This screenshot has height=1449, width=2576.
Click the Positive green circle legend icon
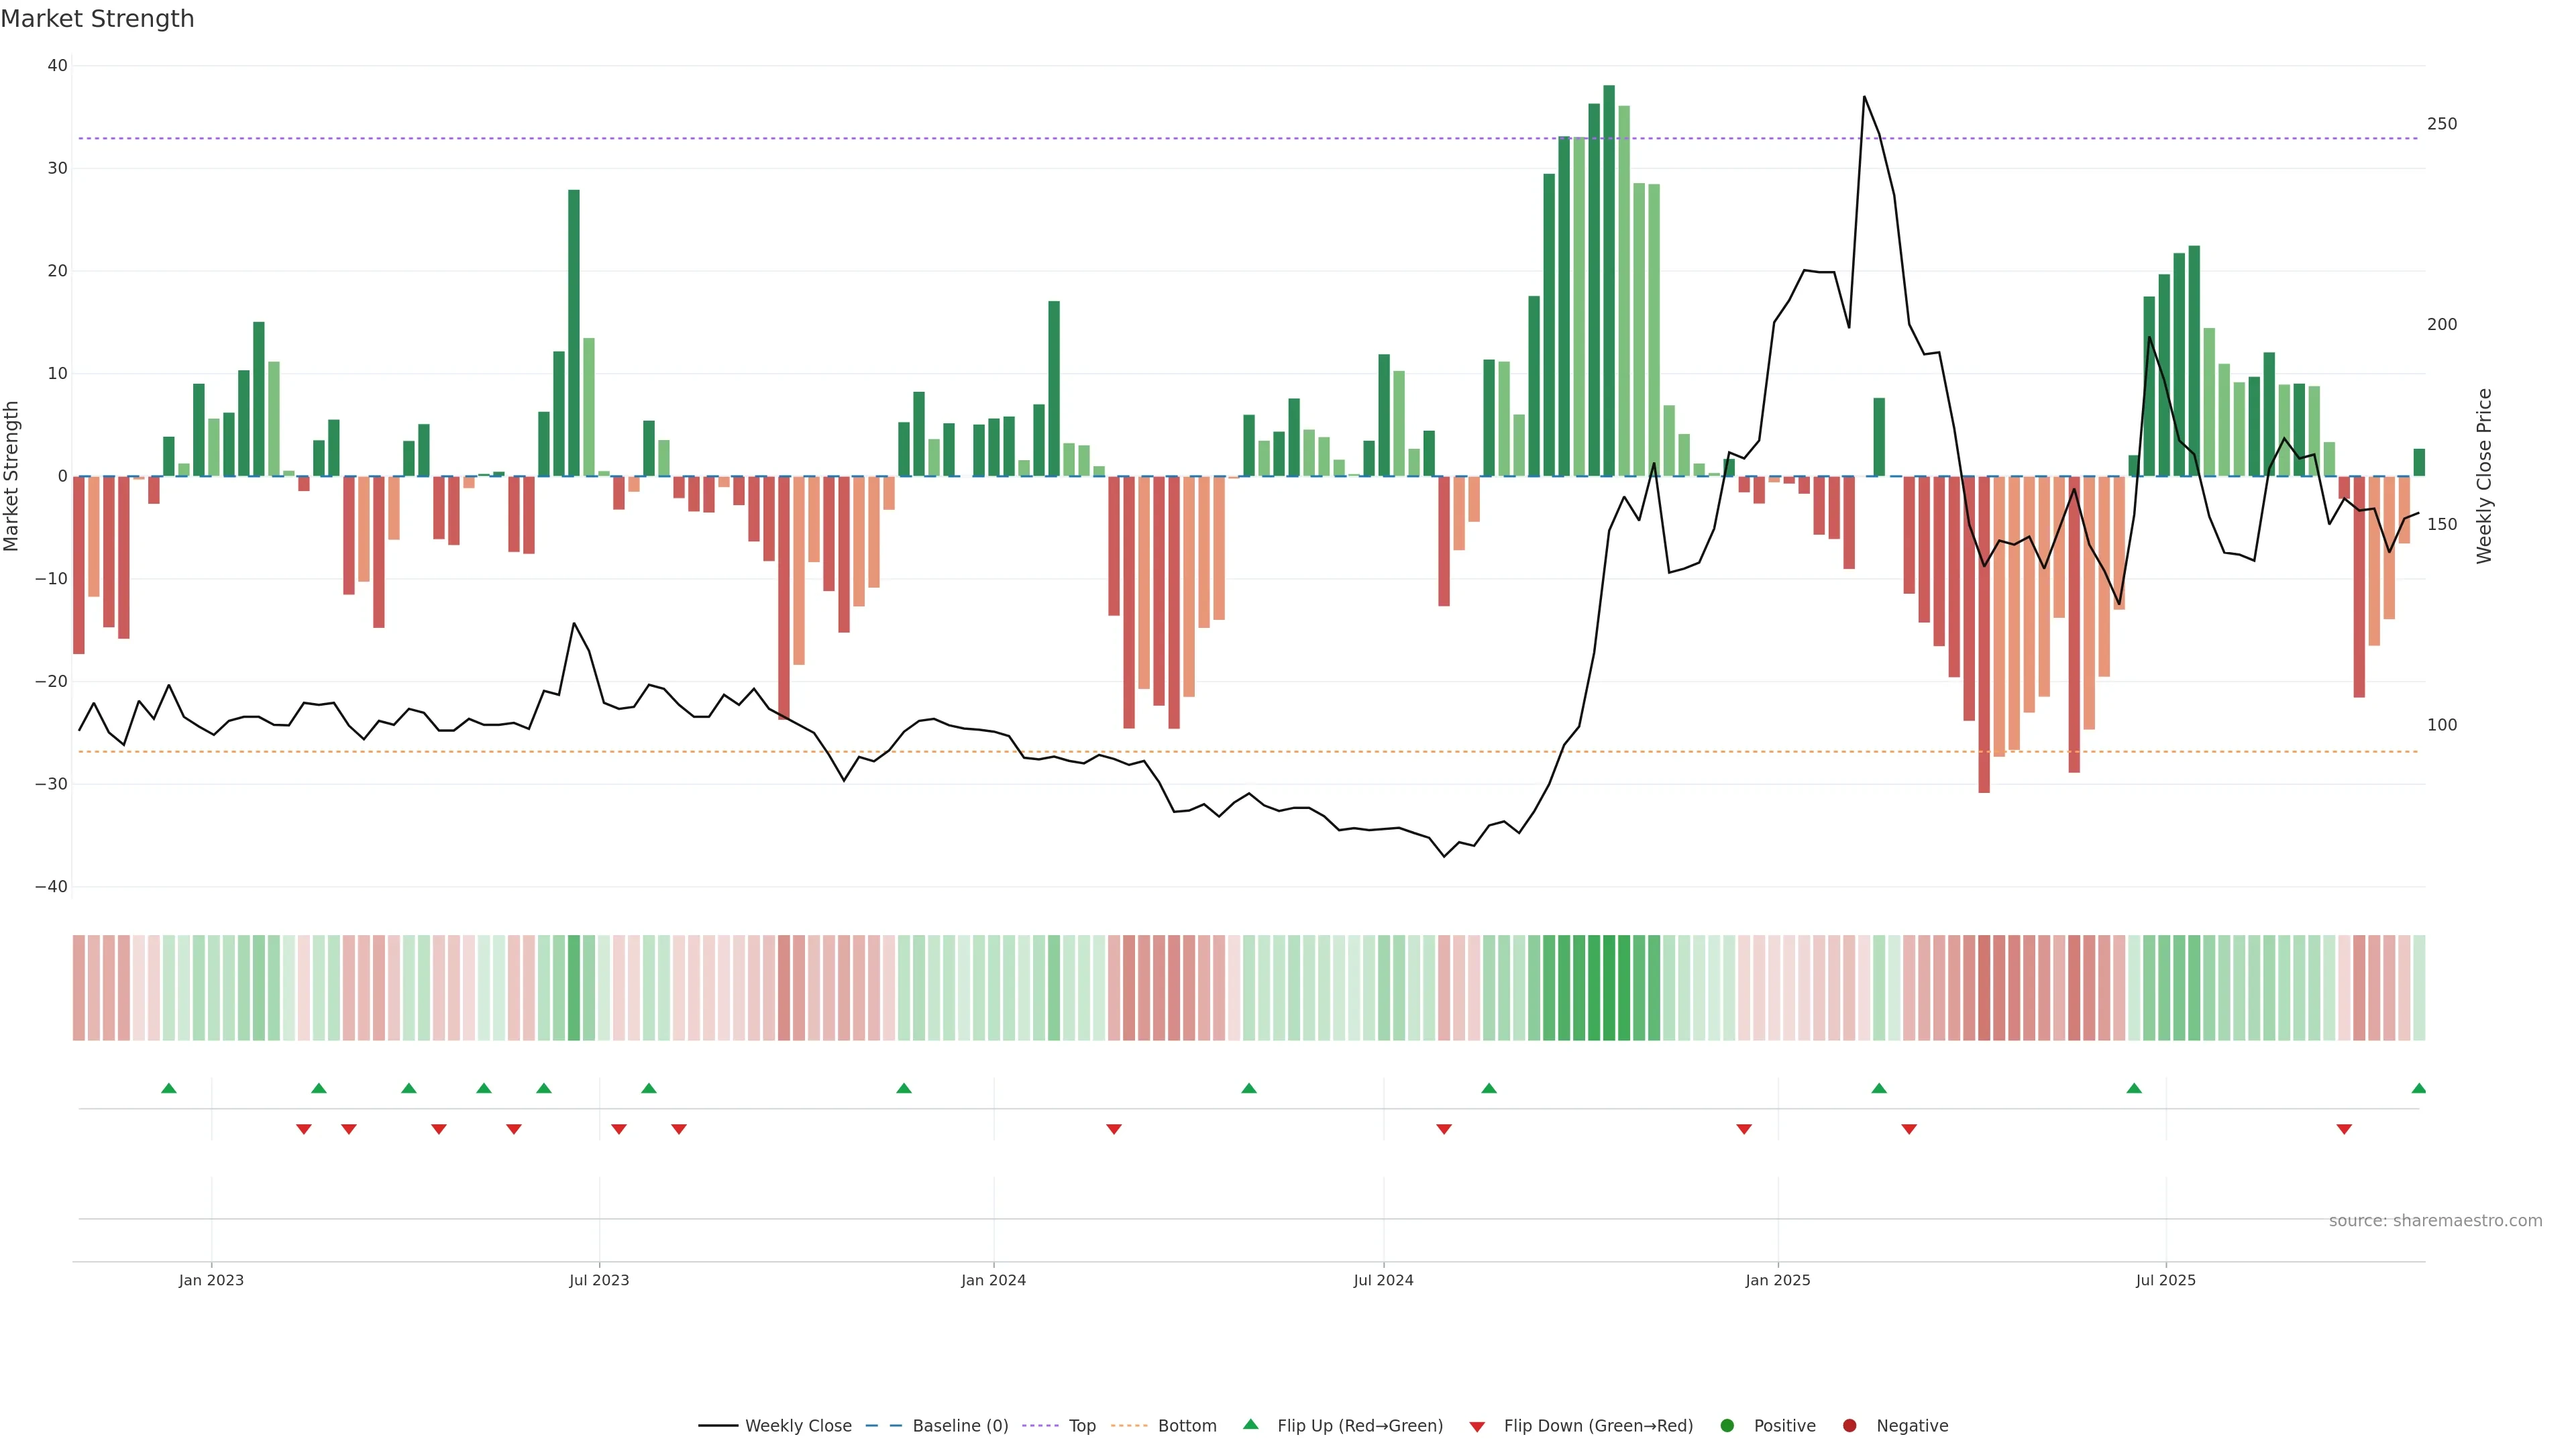click(x=1727, y=1426)
